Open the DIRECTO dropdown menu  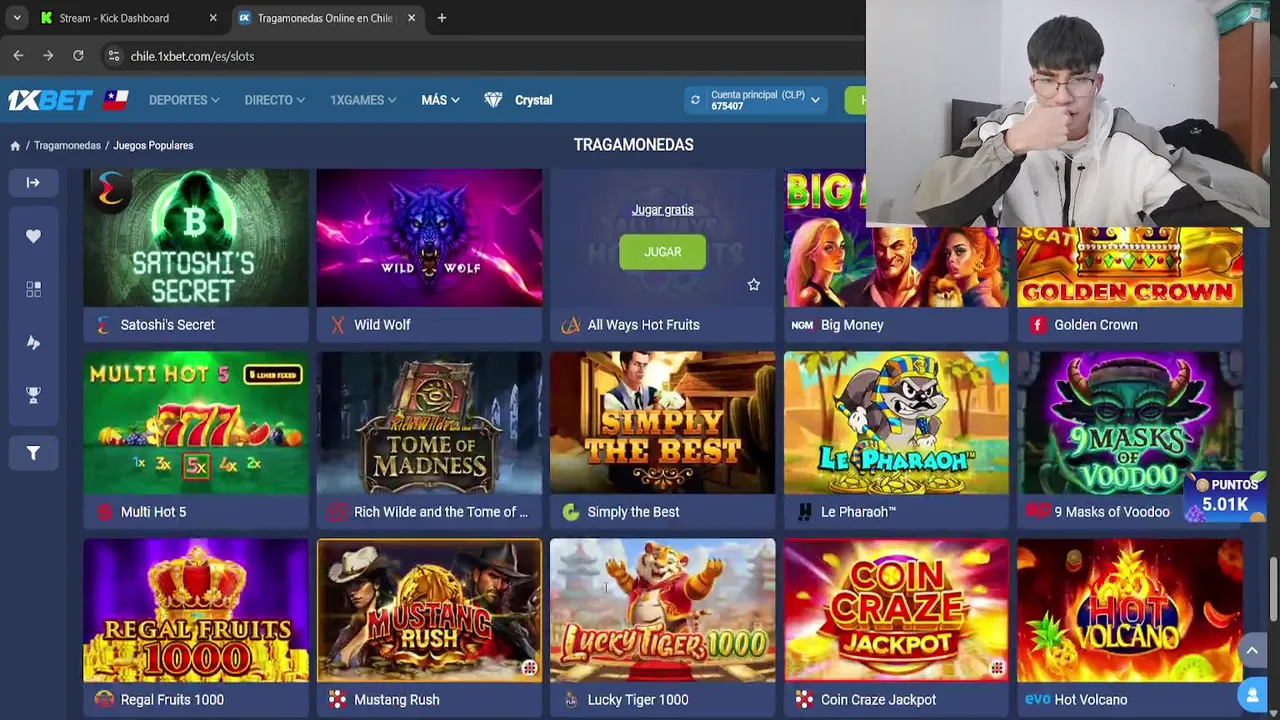(x=275, y=100)
